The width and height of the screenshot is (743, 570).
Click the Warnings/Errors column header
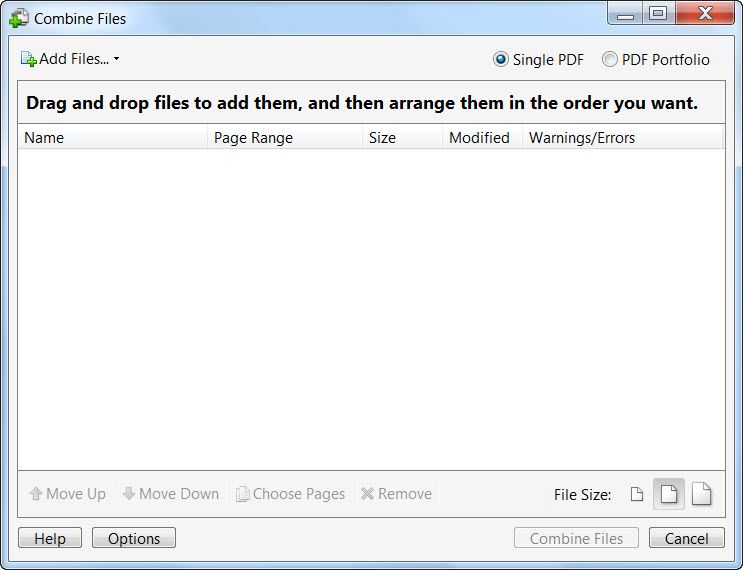point(623,137)
